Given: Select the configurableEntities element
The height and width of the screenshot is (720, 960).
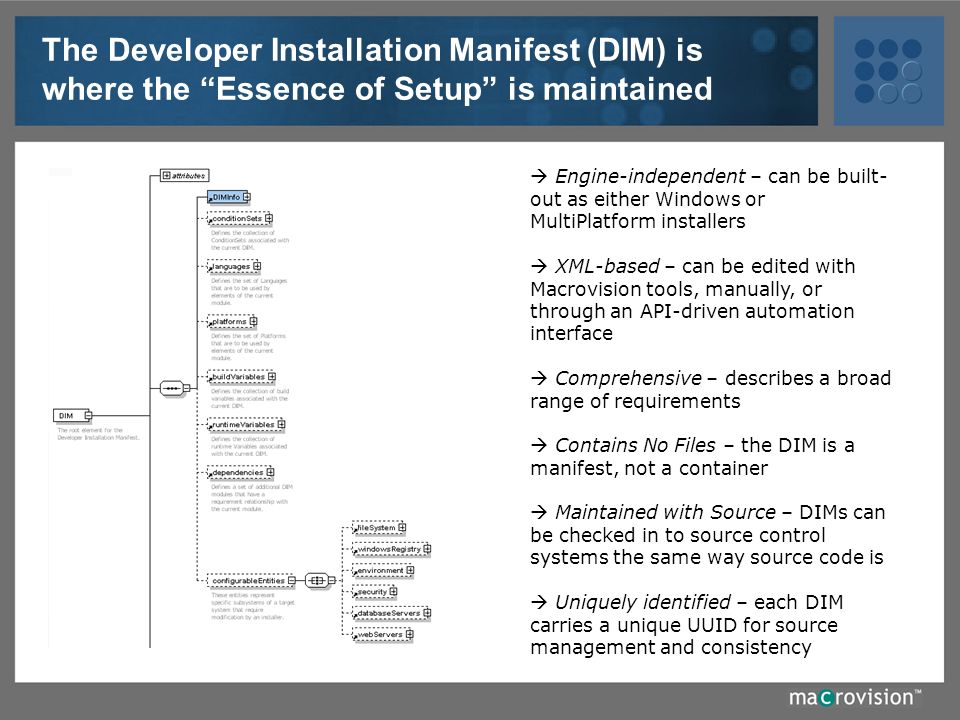Looking at the screenshot, I should pyautogui.click(x=249, y=580).
